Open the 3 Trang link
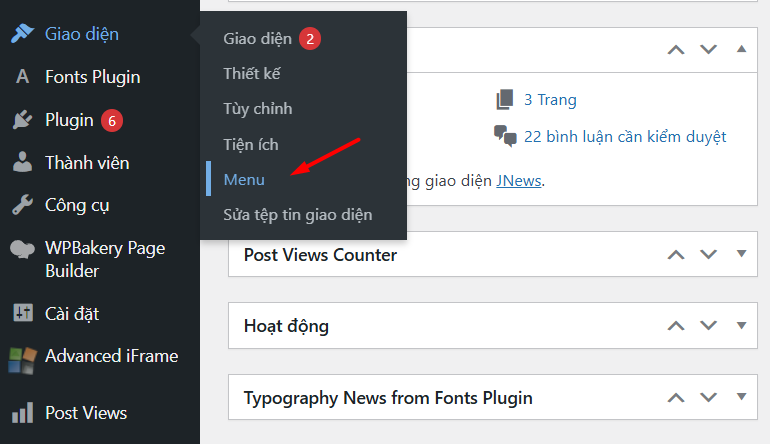This screenshot has height=444, width=770. click(550, 100)
